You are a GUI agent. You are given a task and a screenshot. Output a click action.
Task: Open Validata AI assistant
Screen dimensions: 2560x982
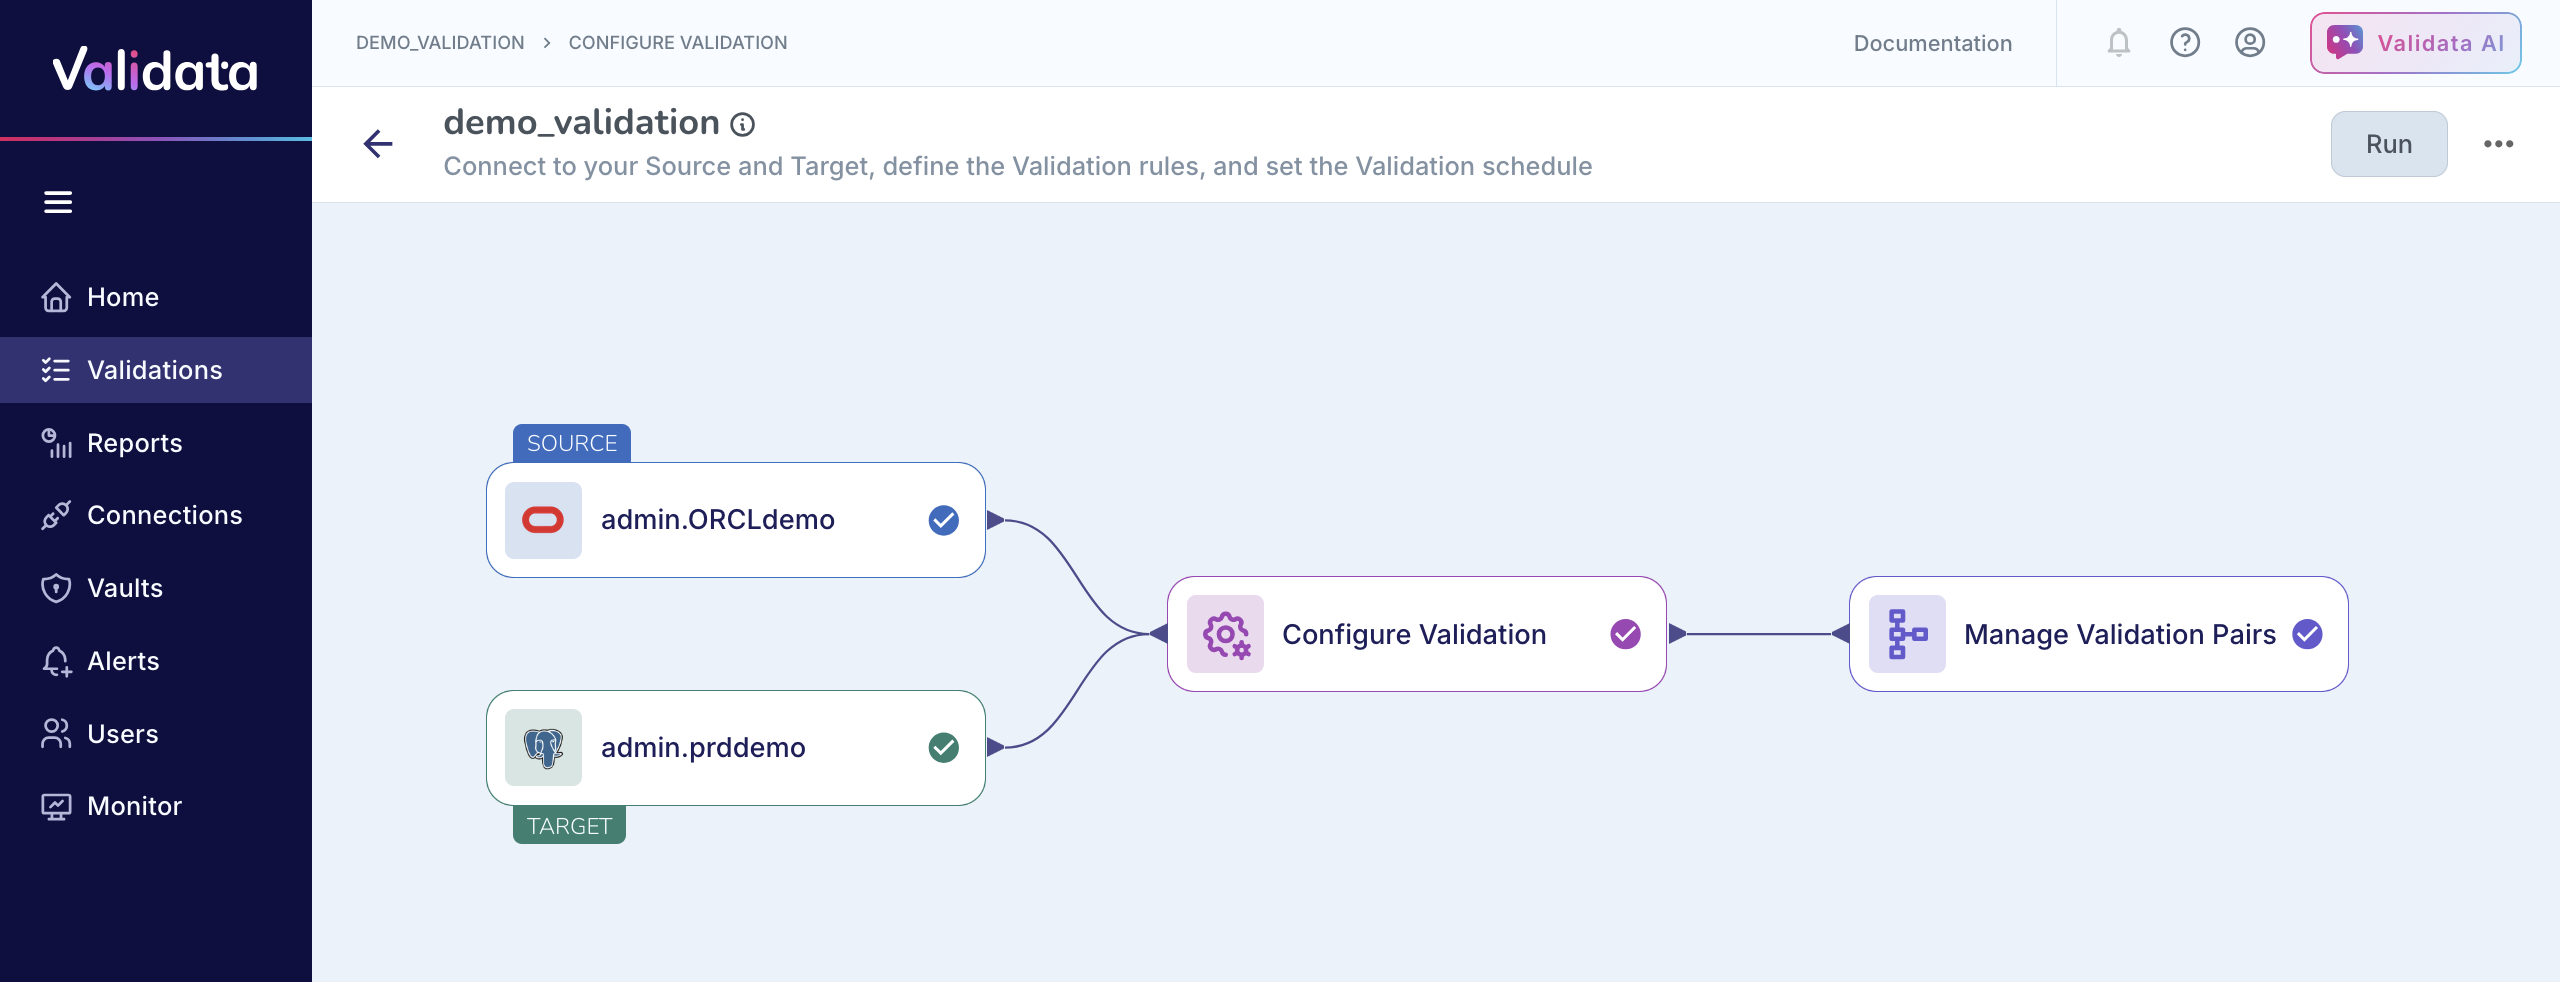(2414, 42)
